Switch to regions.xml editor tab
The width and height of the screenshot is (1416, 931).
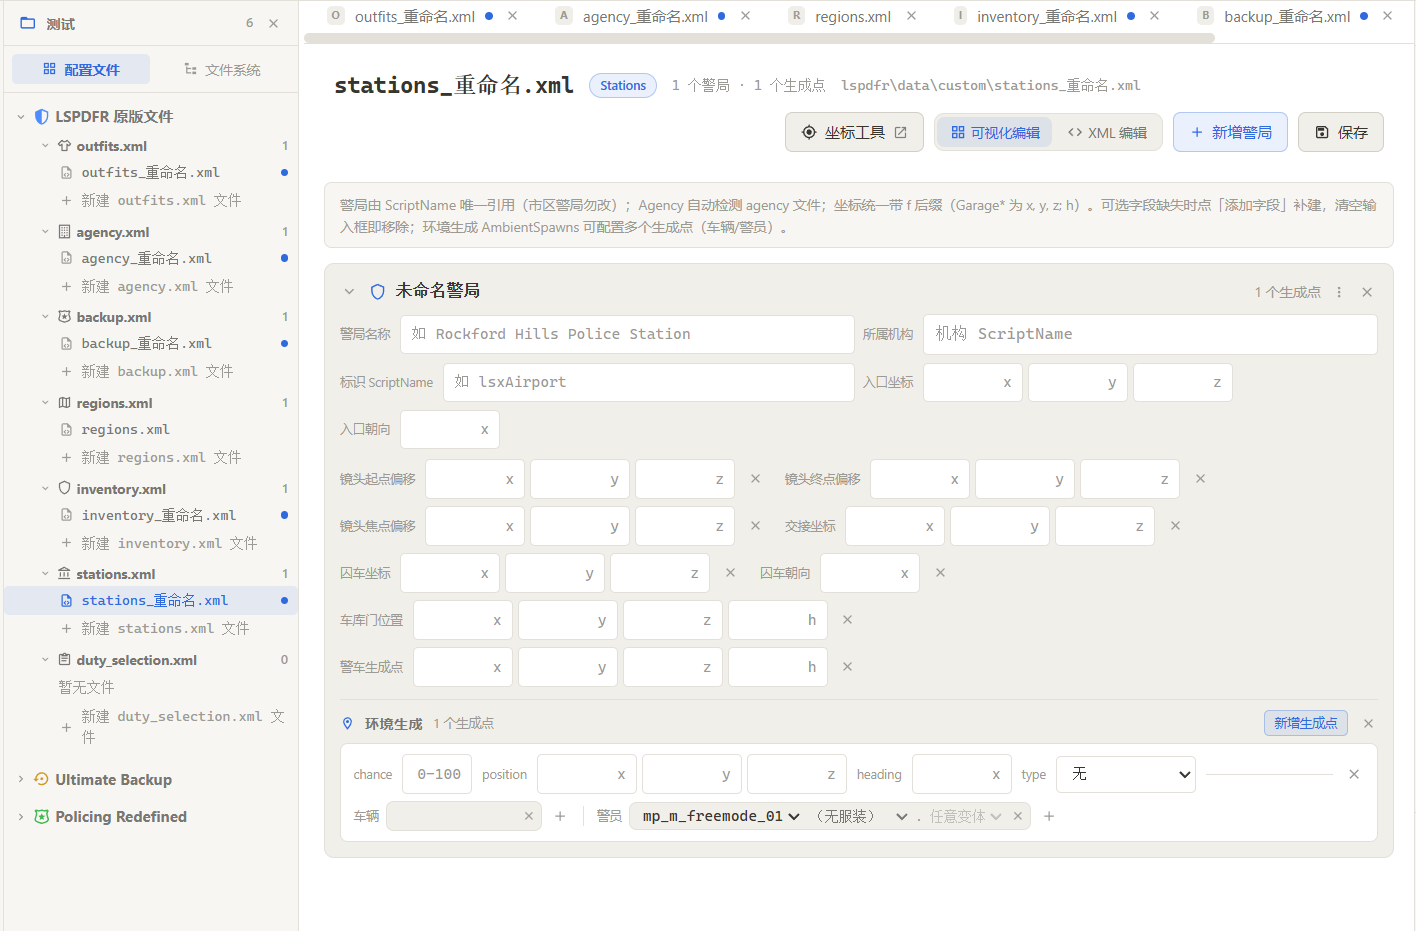[x=852, y=16]
